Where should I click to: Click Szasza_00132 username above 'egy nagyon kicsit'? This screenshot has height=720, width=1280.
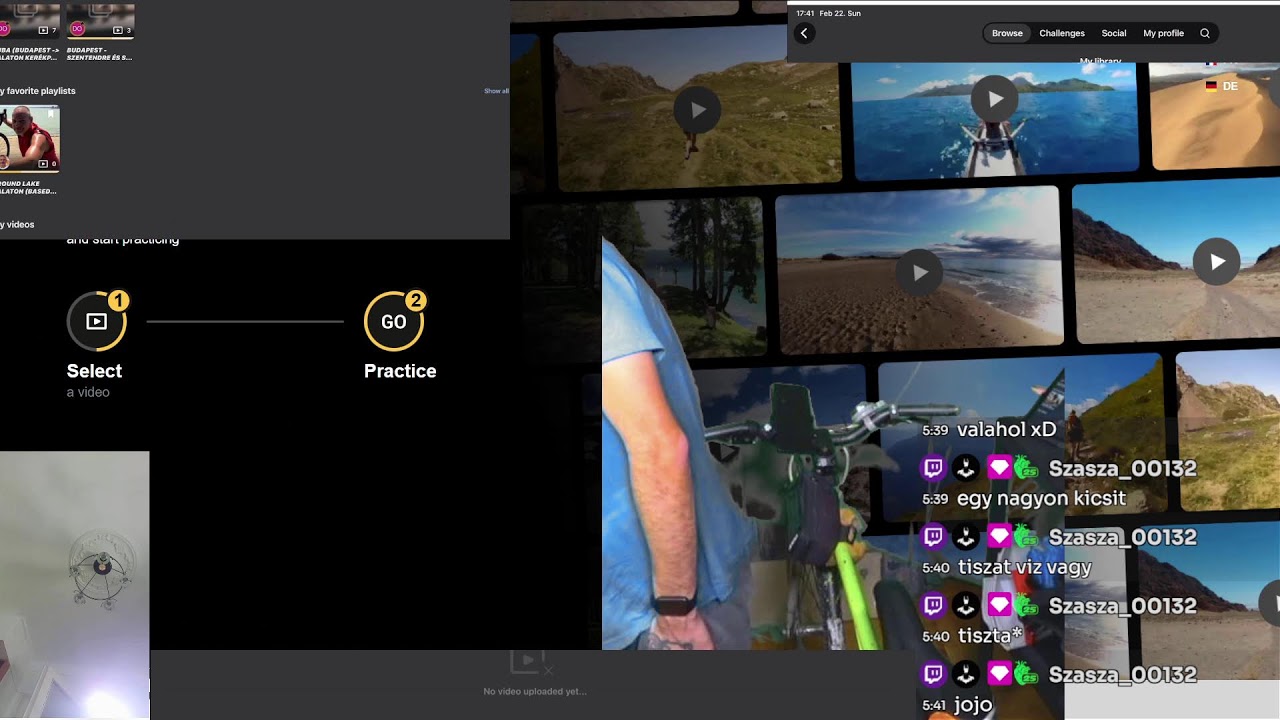pos(1122,468)
